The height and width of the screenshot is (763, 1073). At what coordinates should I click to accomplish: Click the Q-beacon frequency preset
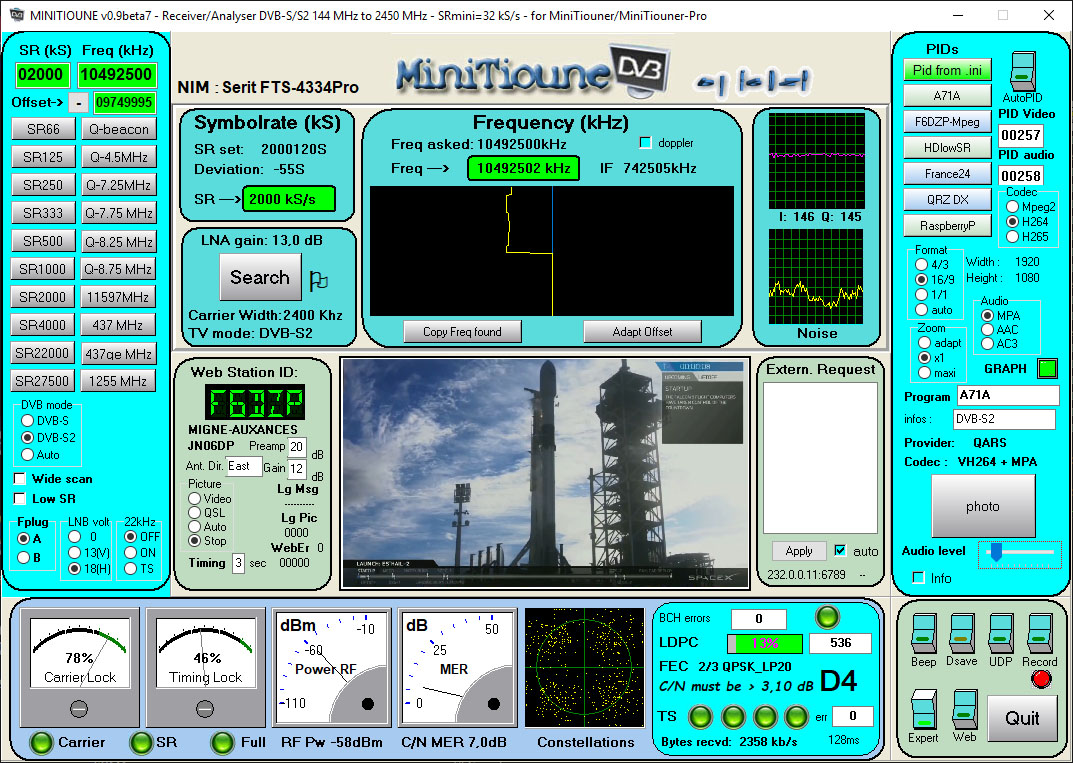coord(118,129)
